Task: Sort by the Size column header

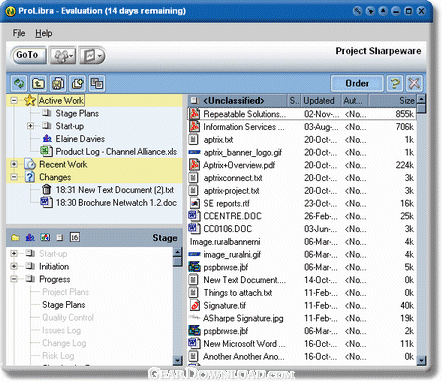Action: click(392, 101)
